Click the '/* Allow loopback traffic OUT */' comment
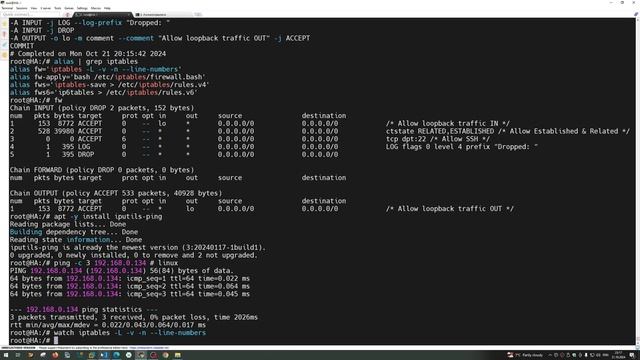Image resolution: width=640 pixels, height=360 pixels. (450, 209)
